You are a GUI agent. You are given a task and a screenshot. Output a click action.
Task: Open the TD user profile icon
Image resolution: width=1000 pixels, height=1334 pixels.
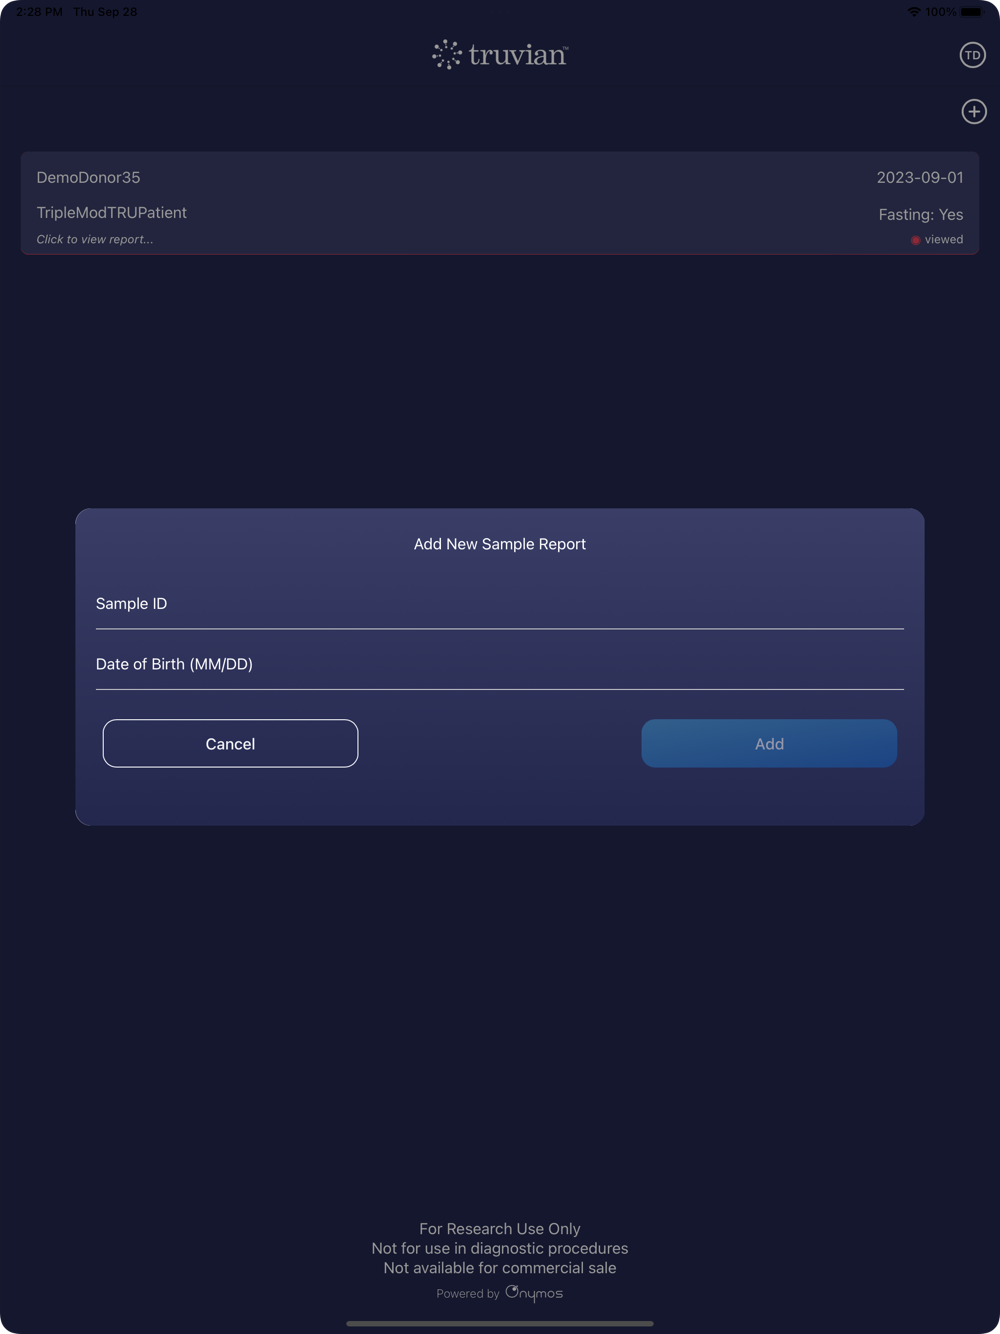(972, 55)
